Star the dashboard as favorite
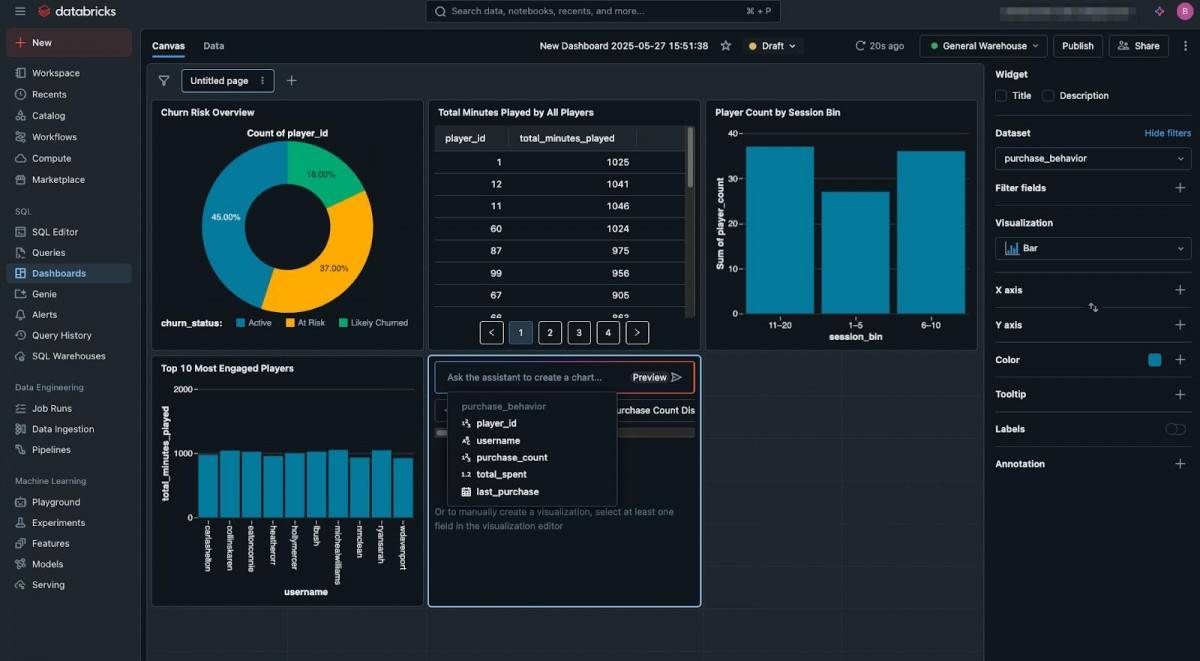The width and height of the screenshot is (1200, 661). click(726, 46)
